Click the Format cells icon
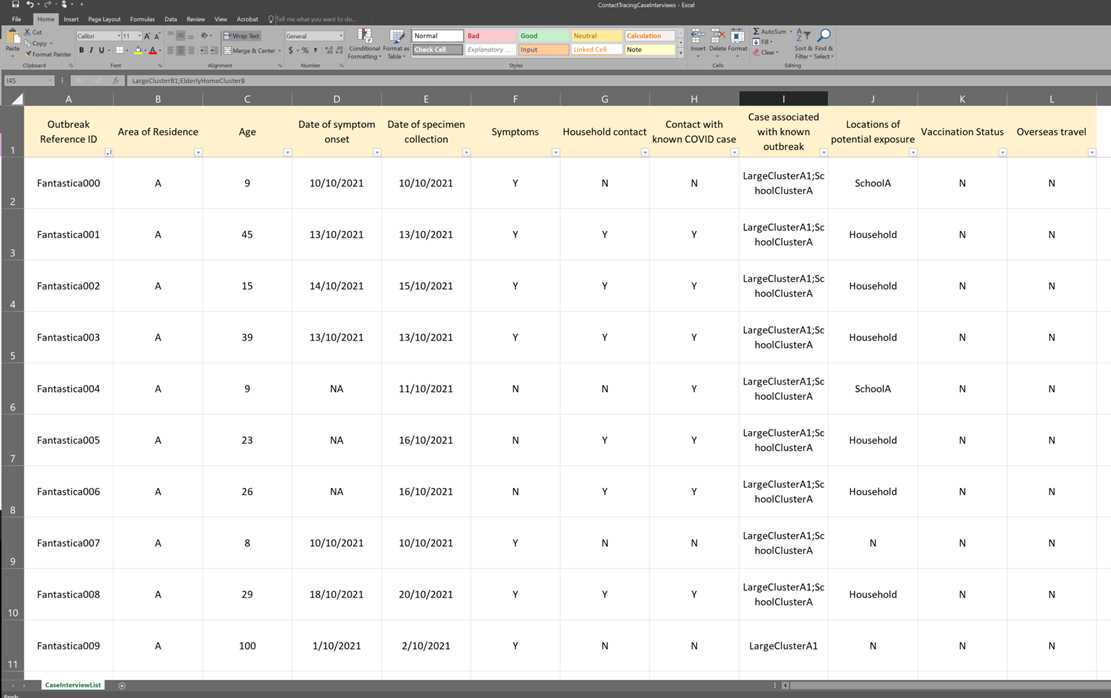 tap(737, 36)
